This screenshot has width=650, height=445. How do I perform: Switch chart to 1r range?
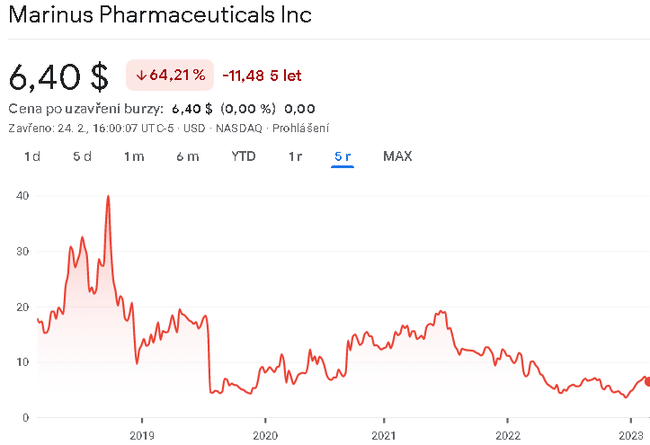click(x=295, y=156)
